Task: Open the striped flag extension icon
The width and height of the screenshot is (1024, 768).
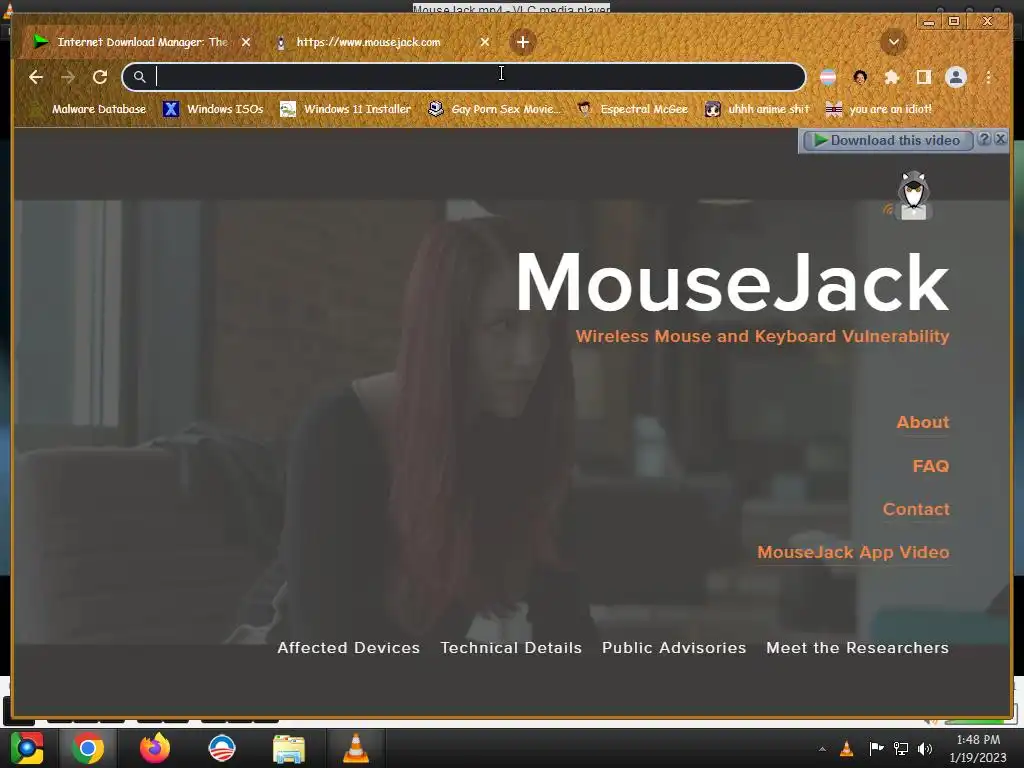Action: point(828,77)
